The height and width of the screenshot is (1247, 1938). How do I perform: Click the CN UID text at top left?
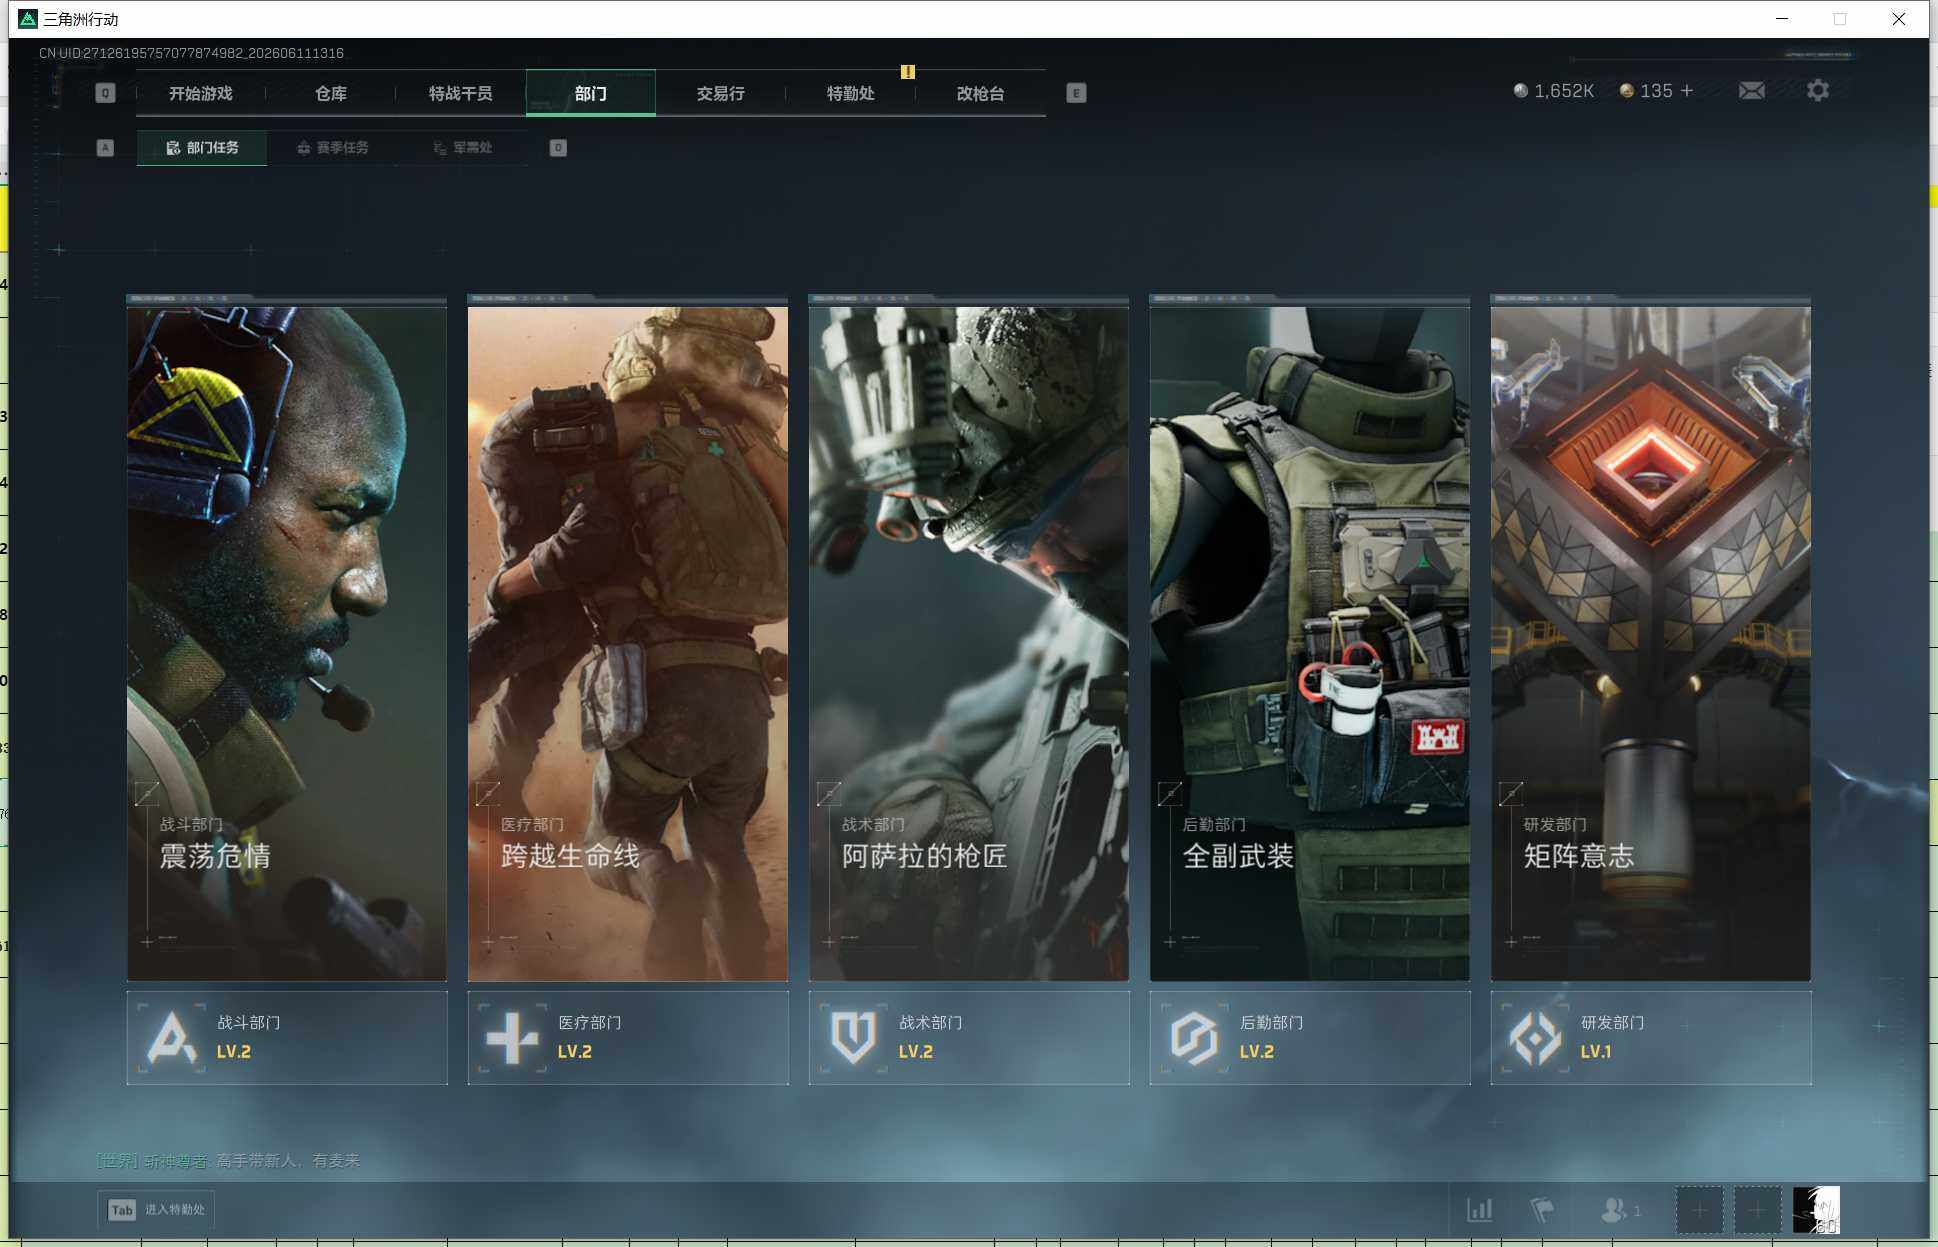191,53
